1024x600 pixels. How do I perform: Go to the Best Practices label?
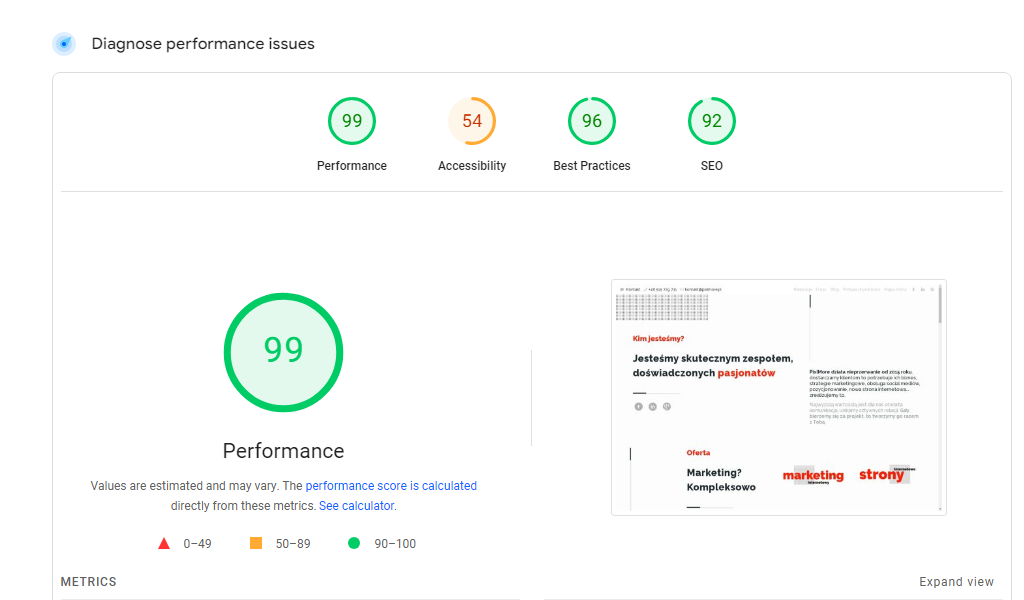point(592,166)
